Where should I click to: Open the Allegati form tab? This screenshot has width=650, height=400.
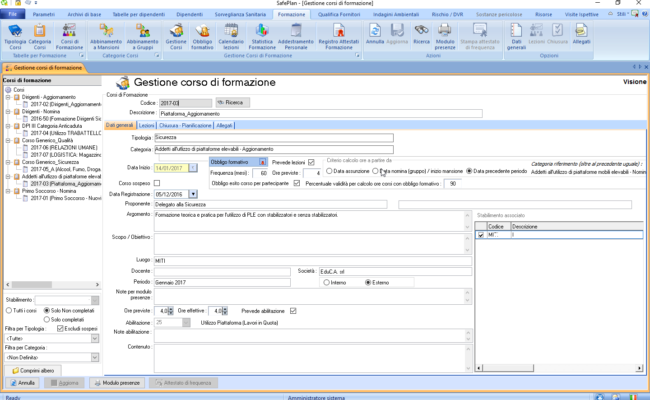click(224, 125)
